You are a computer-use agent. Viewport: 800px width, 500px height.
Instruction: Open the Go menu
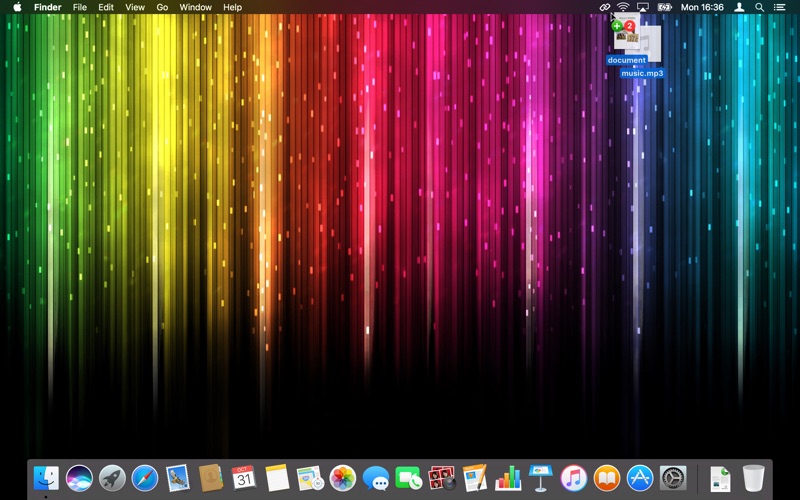pyautogui.click(x=162, y=7)
